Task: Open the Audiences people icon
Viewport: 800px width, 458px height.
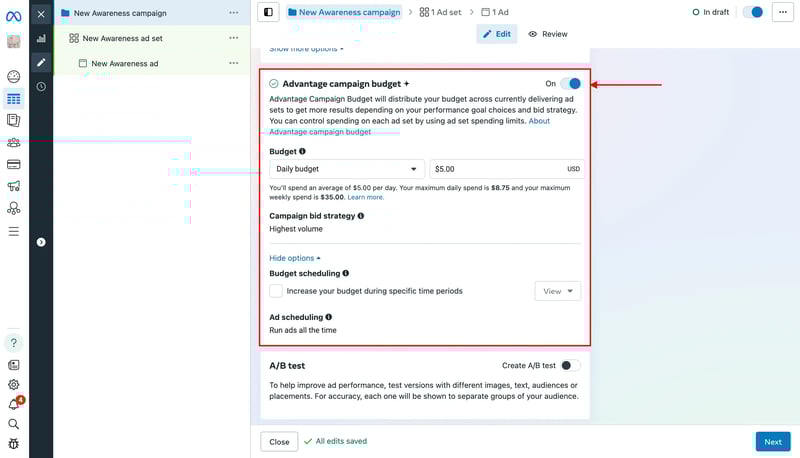Action: (14, 143)
